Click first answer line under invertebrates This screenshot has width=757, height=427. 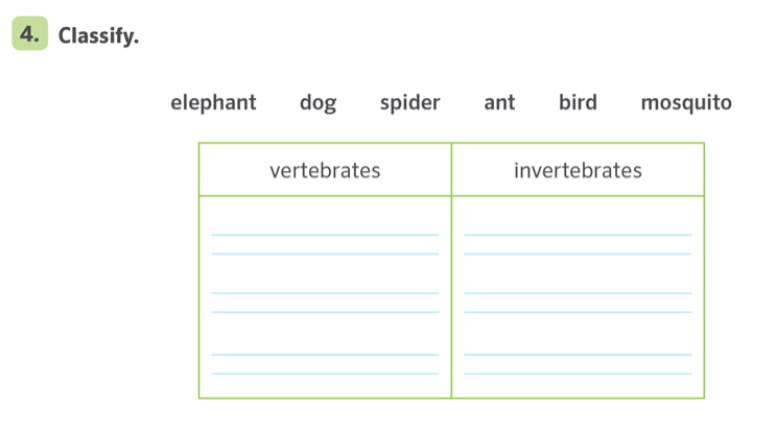pos(578,244)
